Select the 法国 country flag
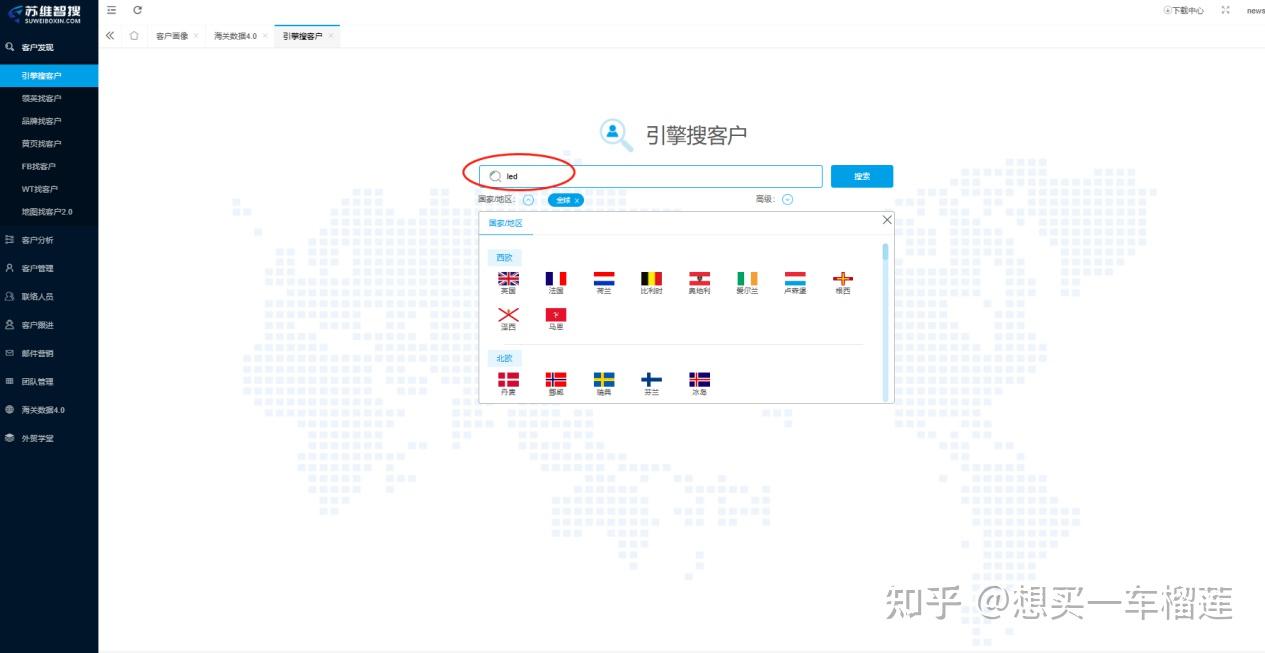 557,280
